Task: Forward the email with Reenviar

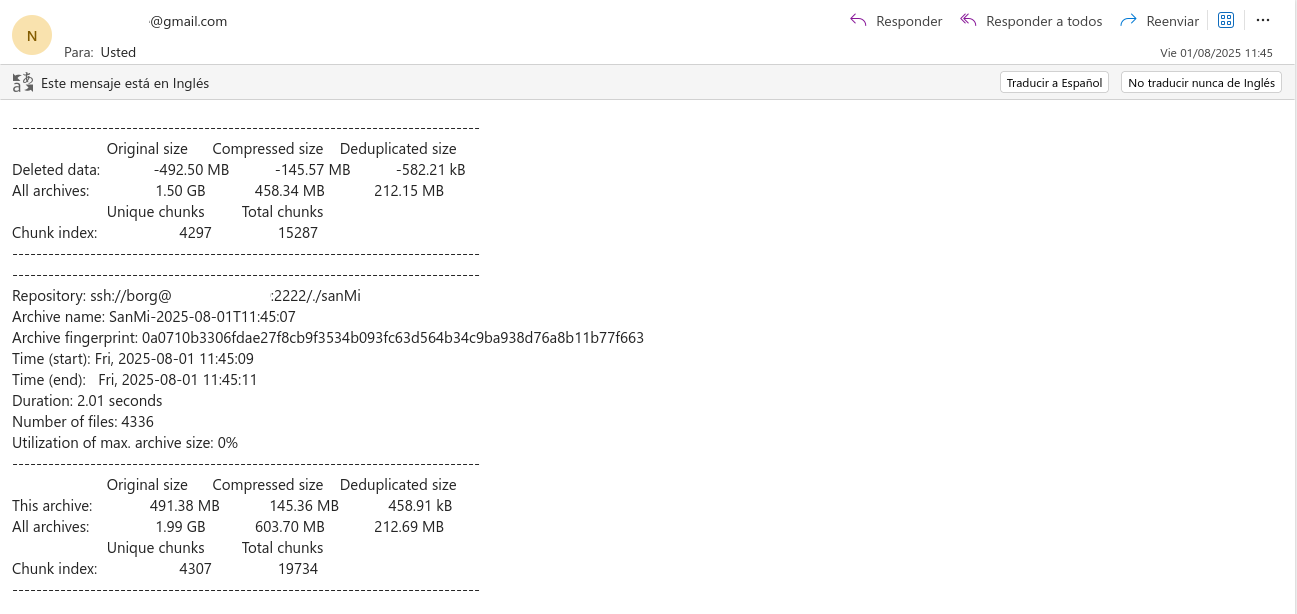Action: tap(1160, 21)
